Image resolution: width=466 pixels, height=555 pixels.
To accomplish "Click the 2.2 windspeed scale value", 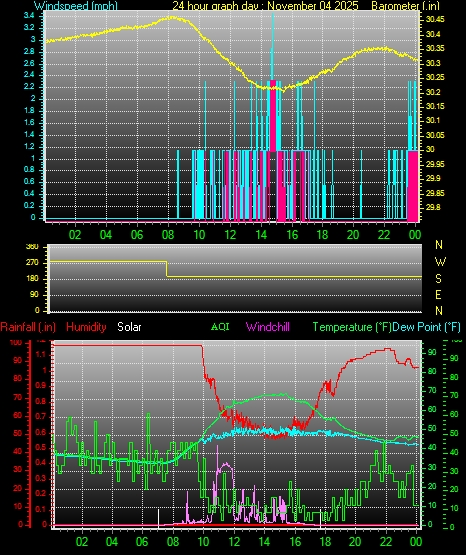I will point(29,87).
